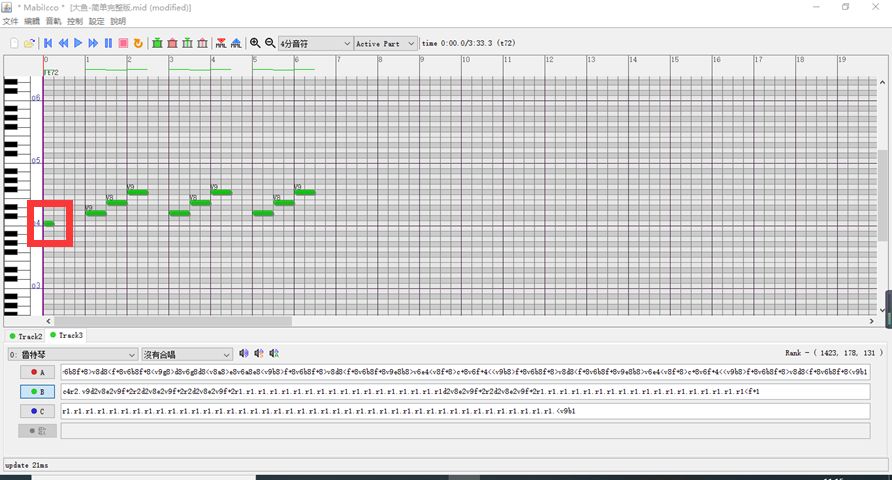The width and height of the screenshot is (892, 480).
Task: Click measure 19 on the timeline ruler
Action: [x=842, y=60]
